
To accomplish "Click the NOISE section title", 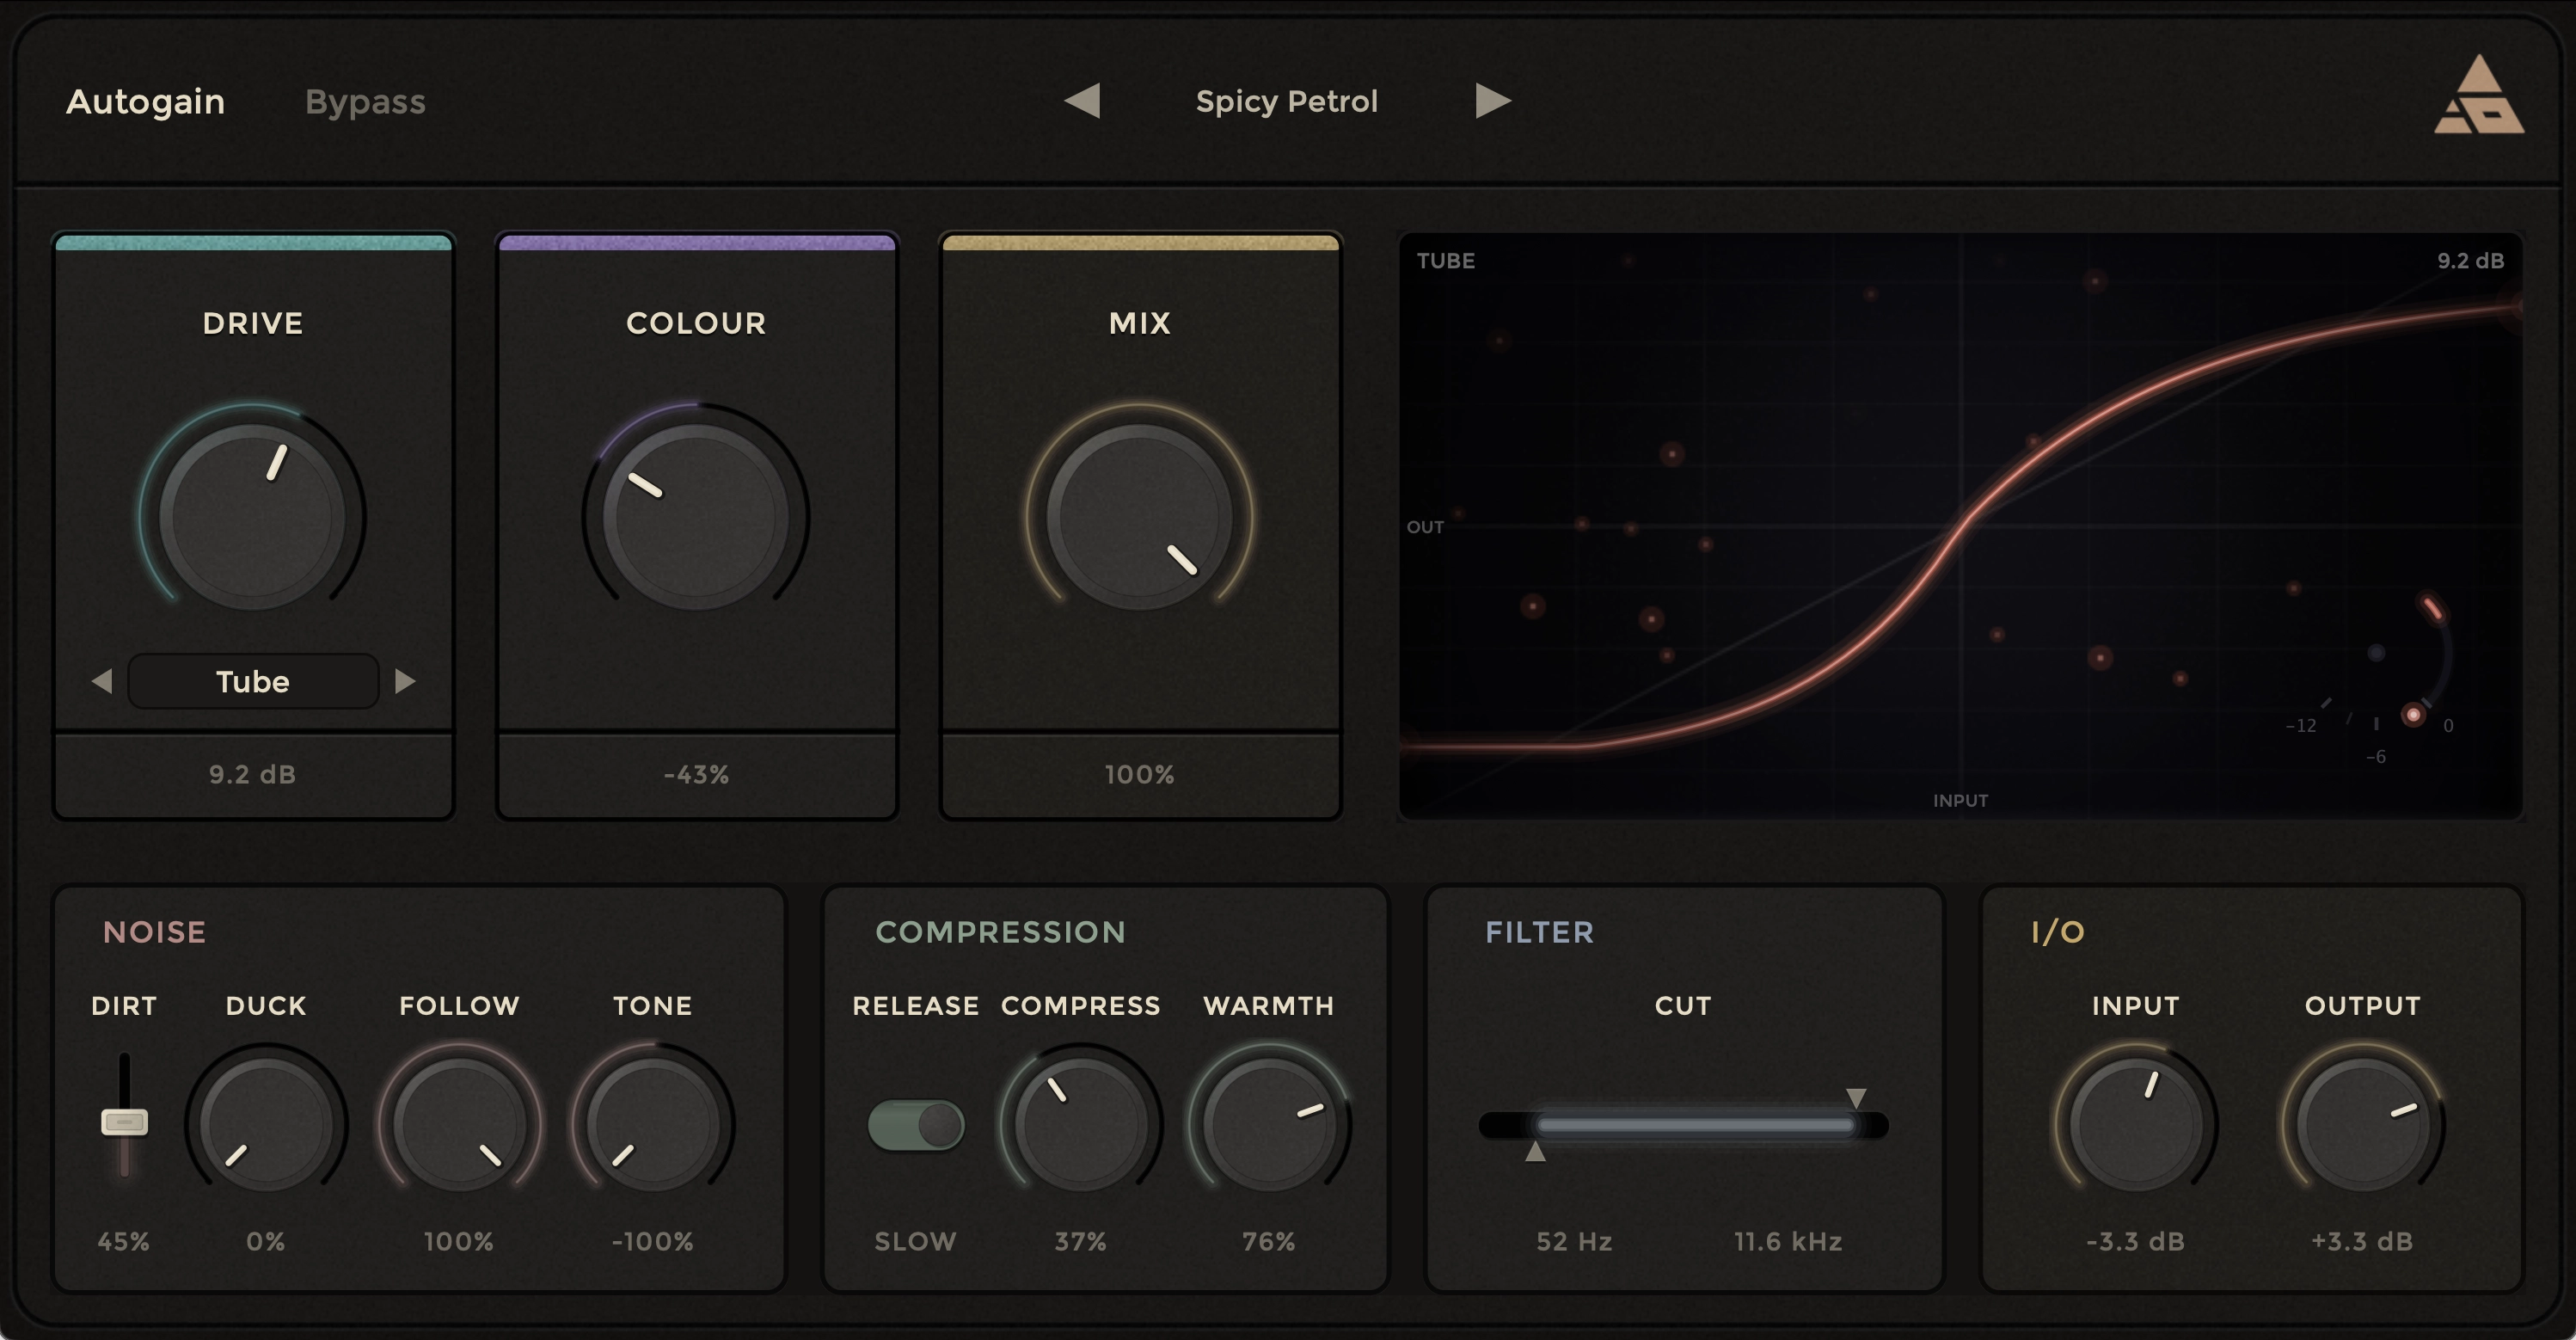I will tap(154, 932).
